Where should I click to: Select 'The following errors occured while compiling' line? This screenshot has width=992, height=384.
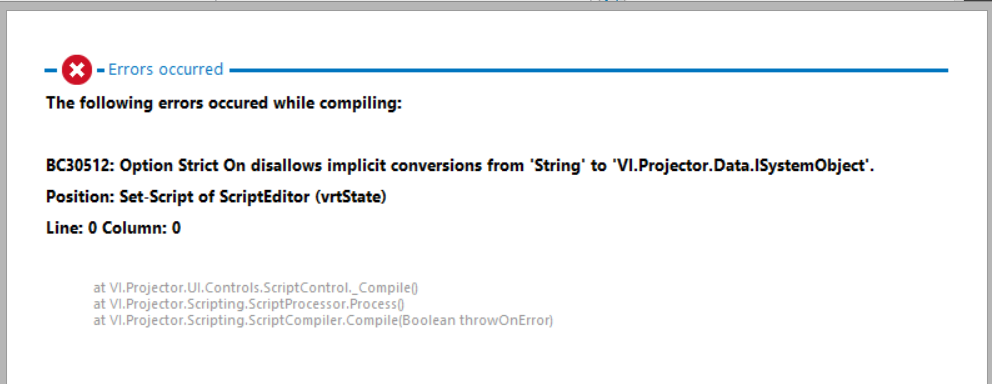224,102
